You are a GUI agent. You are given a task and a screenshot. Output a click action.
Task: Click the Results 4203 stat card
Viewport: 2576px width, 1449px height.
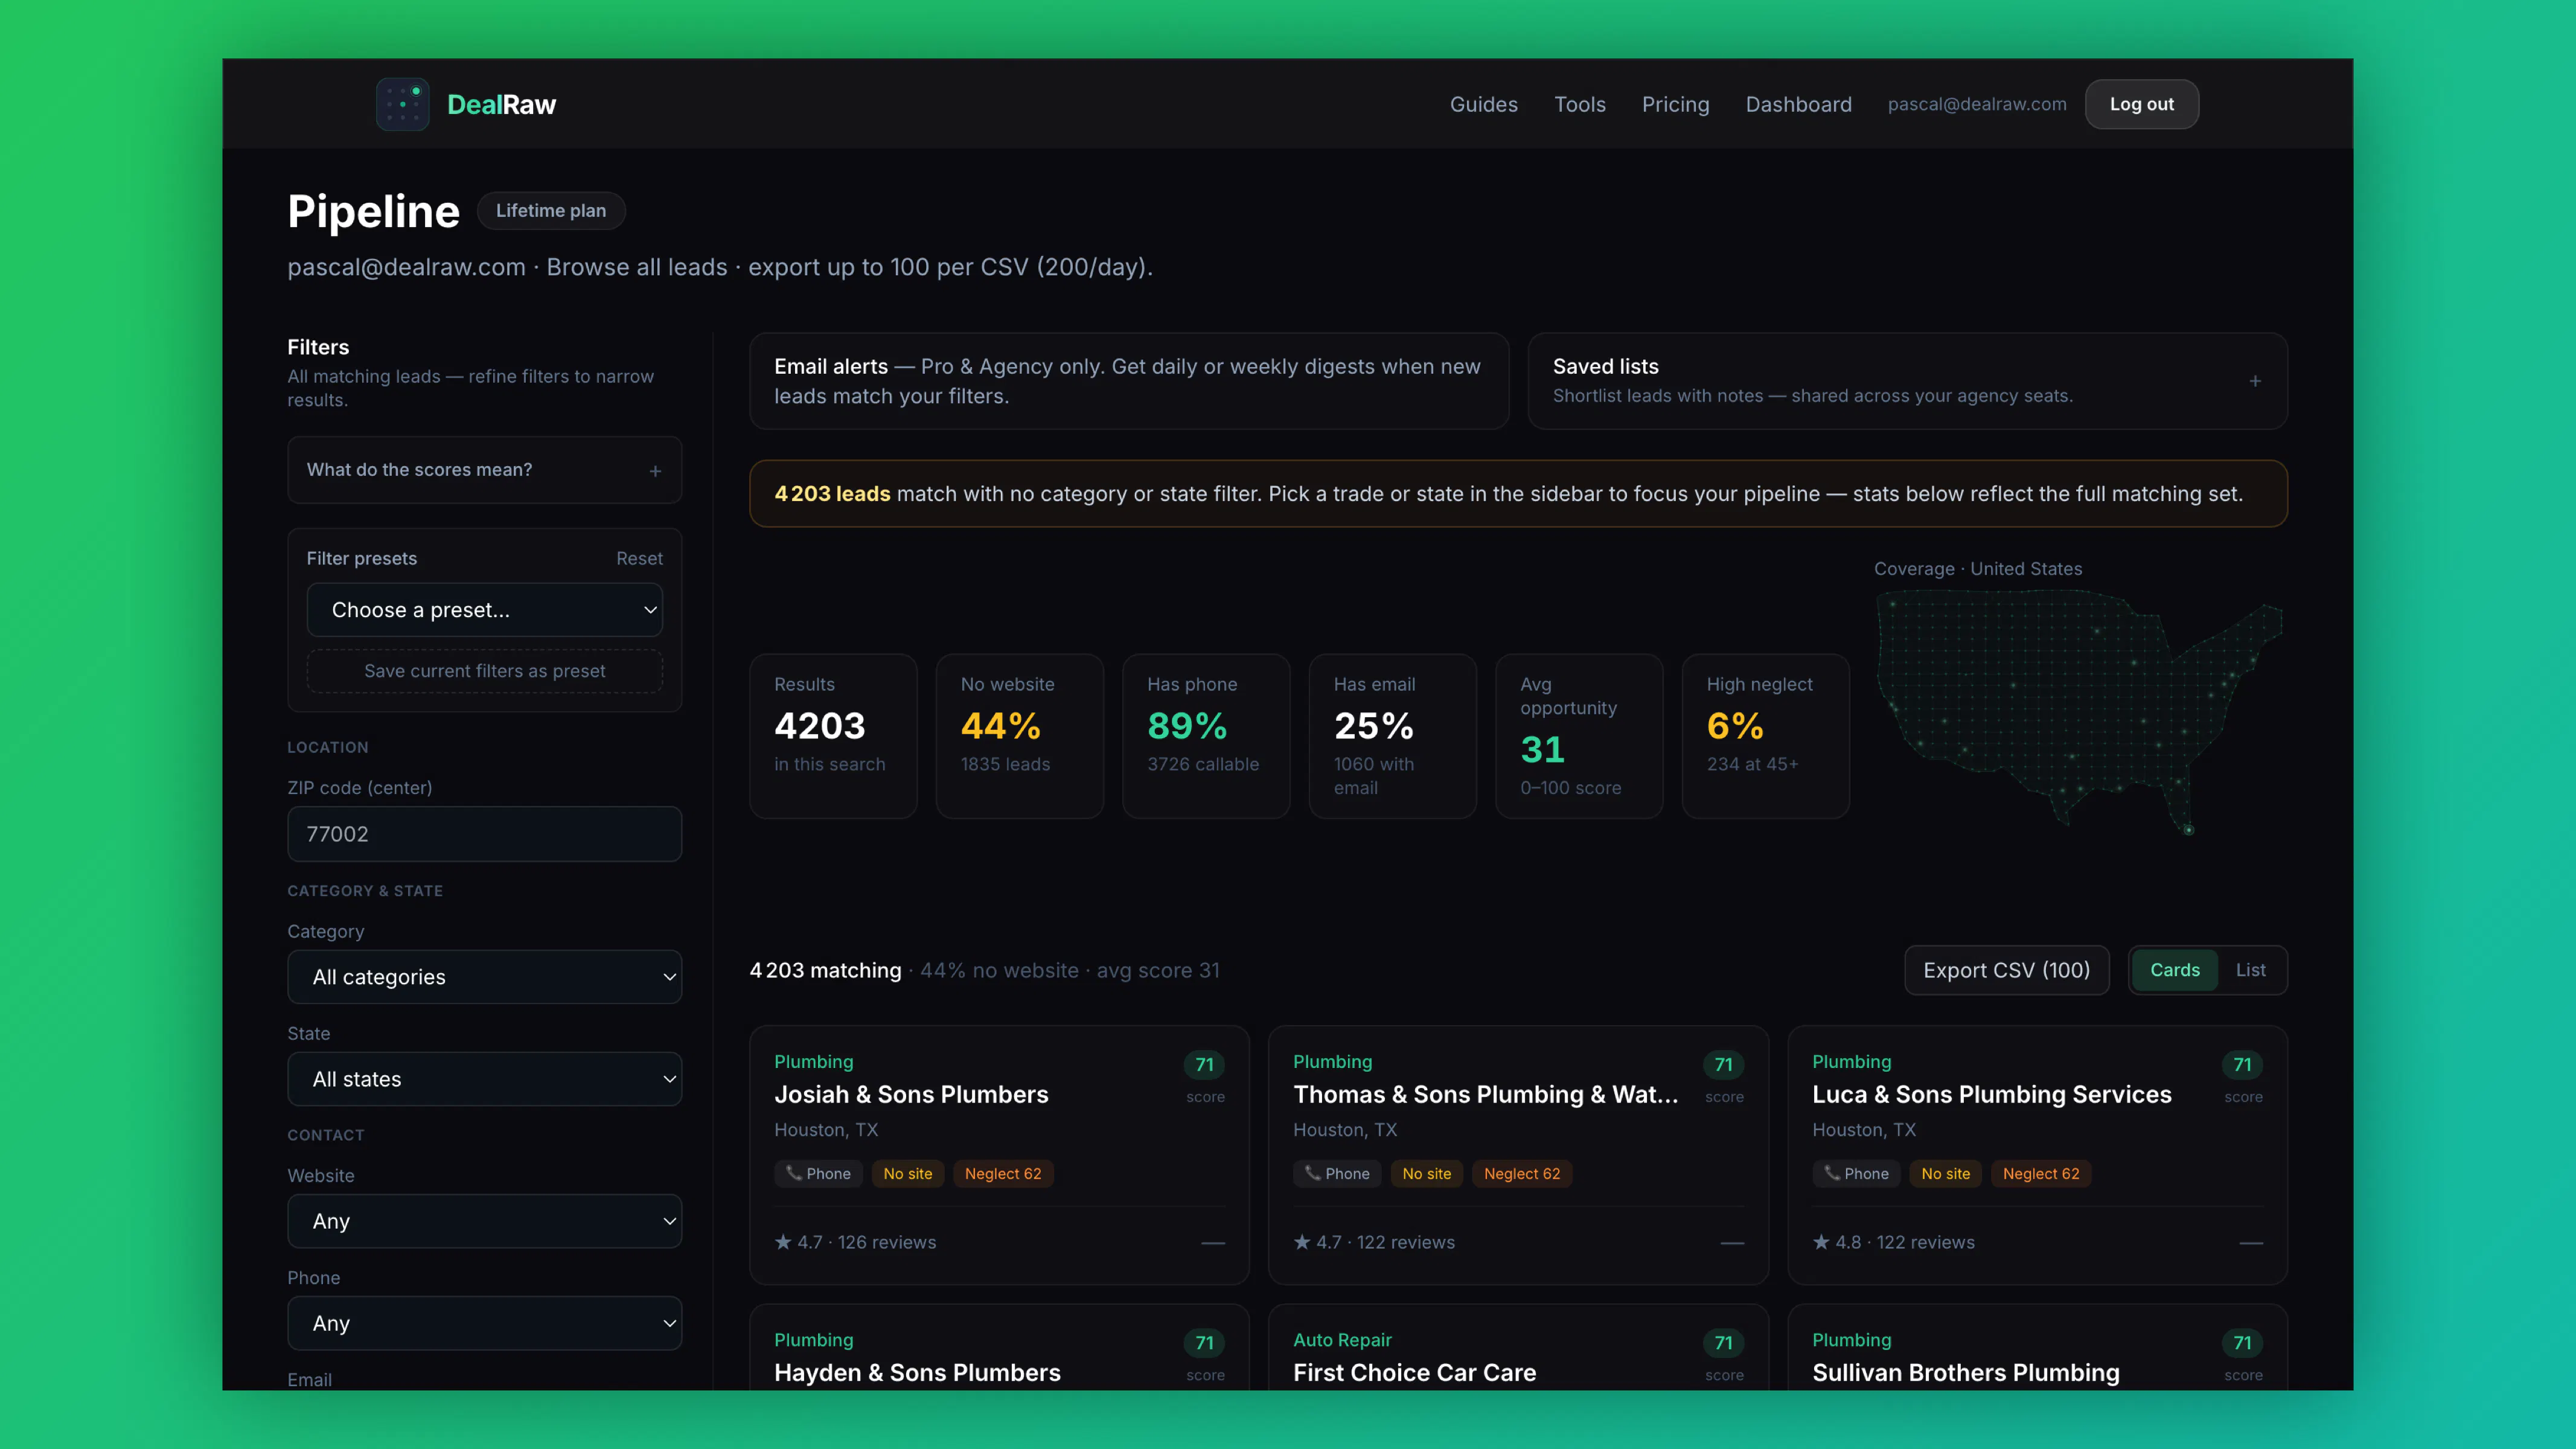point(833,736)
